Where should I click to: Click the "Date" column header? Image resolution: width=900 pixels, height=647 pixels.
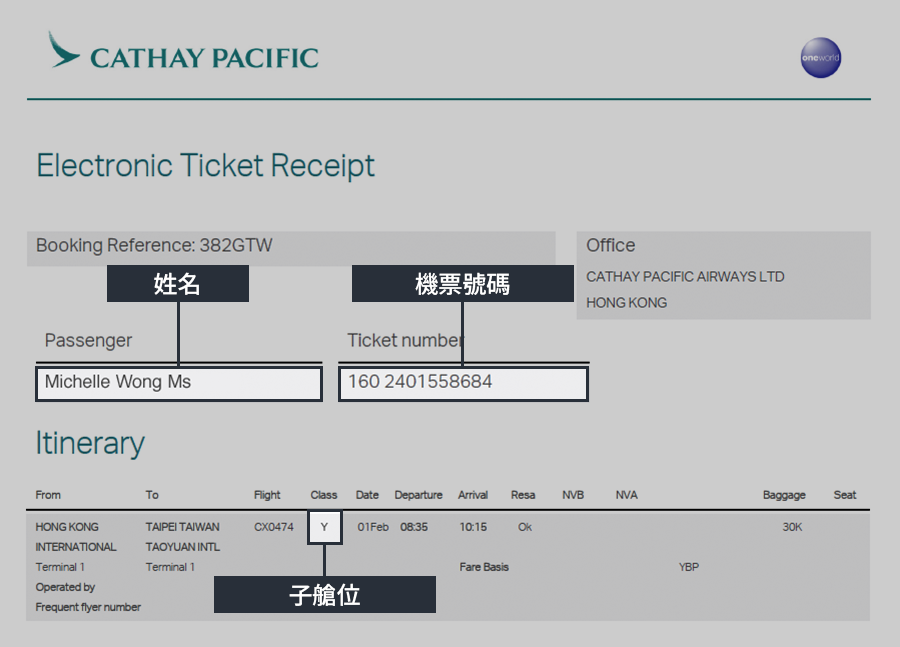pos(367,495)
